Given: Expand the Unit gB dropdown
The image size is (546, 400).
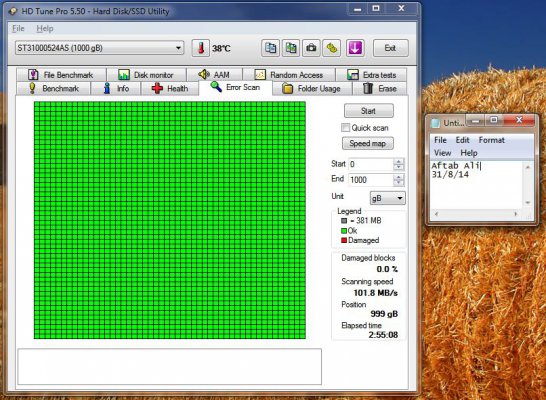Looking at the screenshot, I should 388,198.
